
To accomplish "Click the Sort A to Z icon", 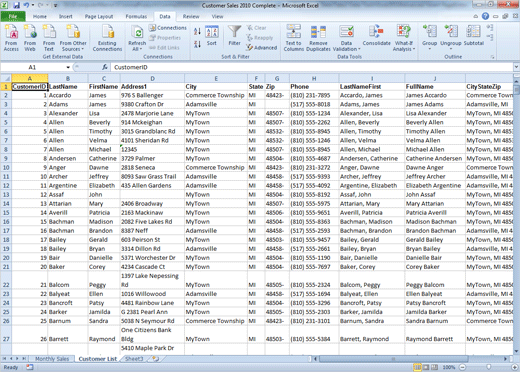I will pyautogui.click(x=197, y=32).
